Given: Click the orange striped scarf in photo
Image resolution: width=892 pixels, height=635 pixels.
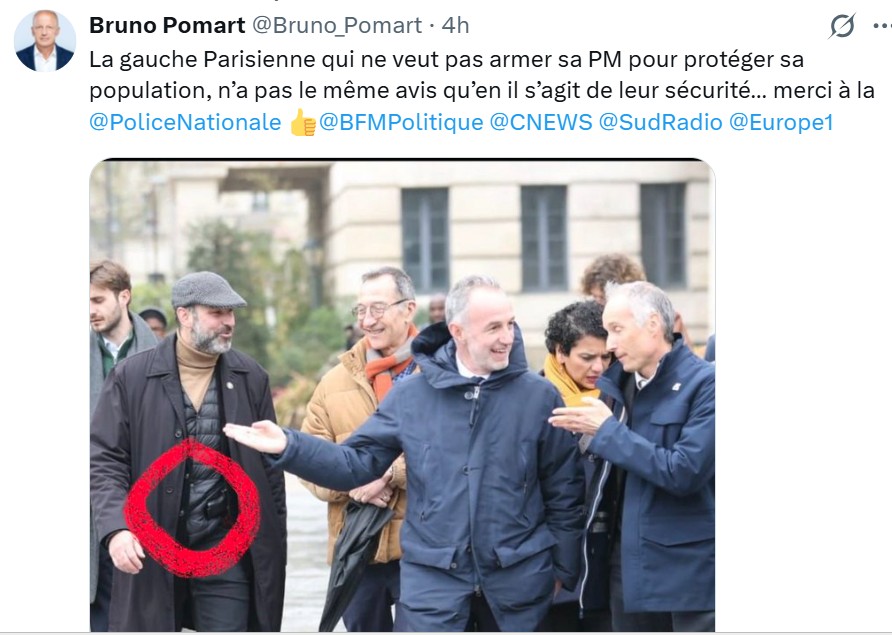Looking at the screenshot, I should pos(388,362).
